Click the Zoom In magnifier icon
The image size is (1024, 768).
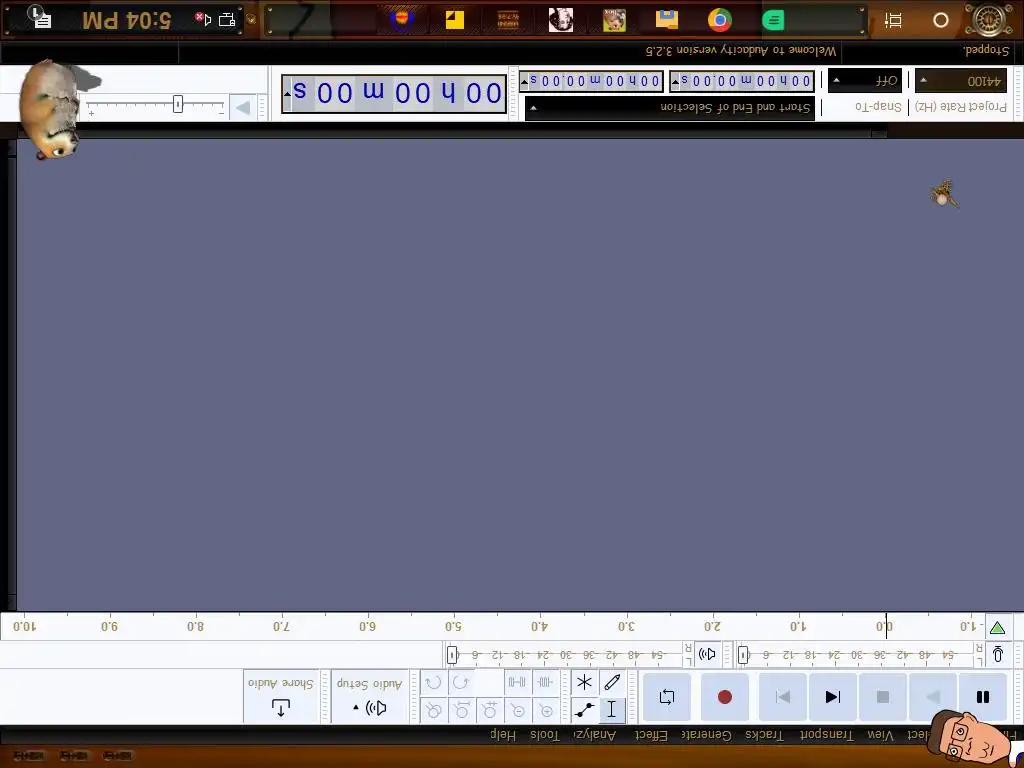(x=546, y=710)
